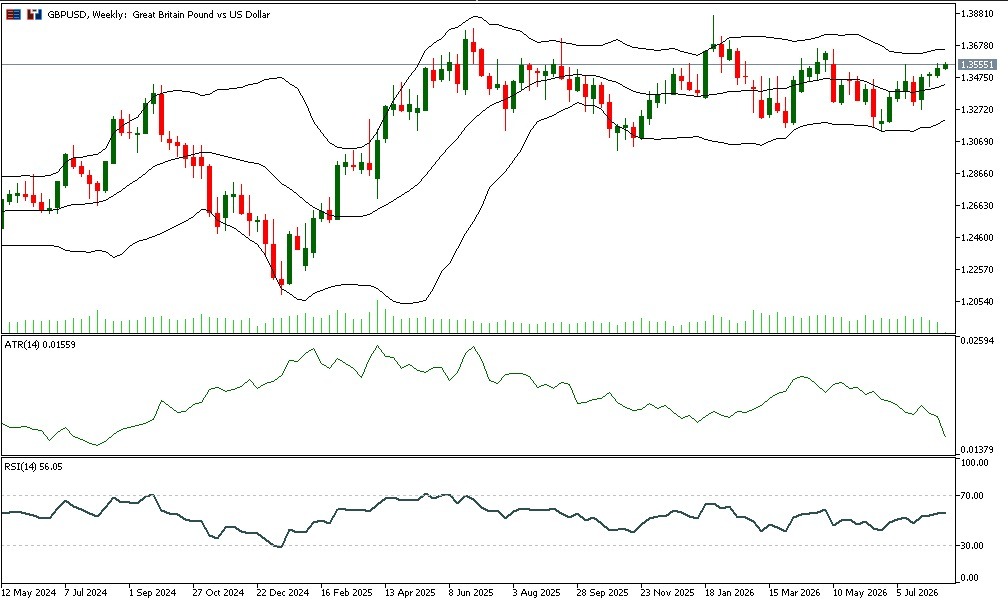The width and height of the screenshot is (1008, 602).
Task: Select the current price tag 1.35551
Action: click(977, 64)
